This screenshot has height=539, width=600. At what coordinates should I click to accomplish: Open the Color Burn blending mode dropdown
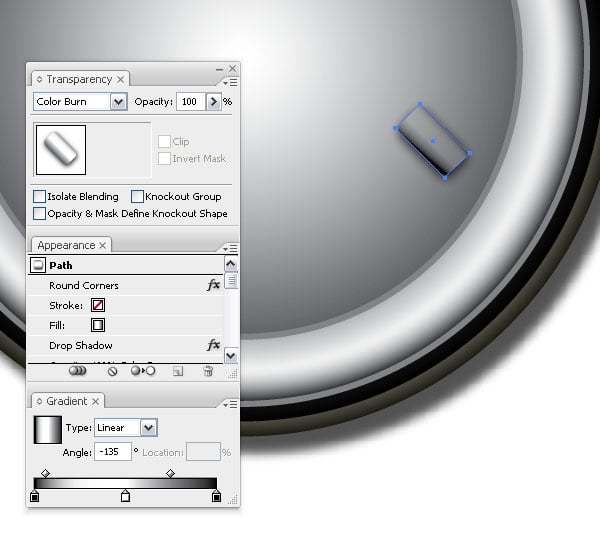119,102
